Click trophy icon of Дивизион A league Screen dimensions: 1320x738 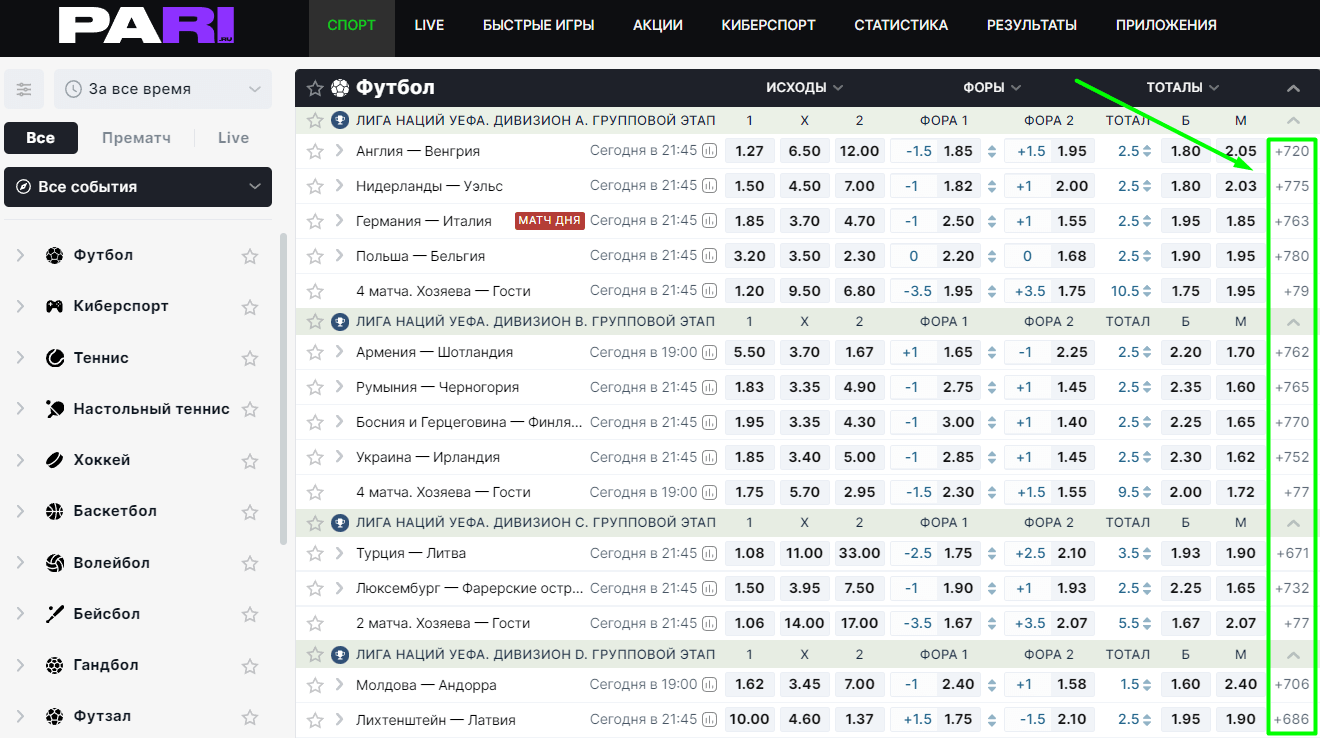coord(340,121)
